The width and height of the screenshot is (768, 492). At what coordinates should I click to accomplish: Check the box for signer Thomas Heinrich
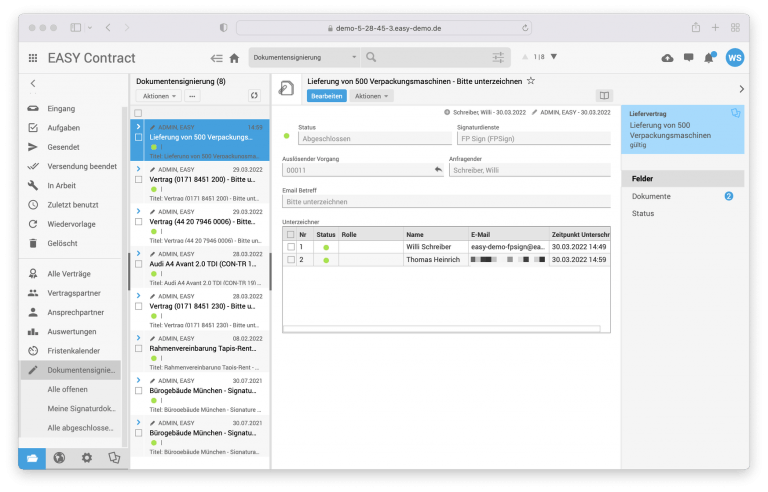pos(291,260)
